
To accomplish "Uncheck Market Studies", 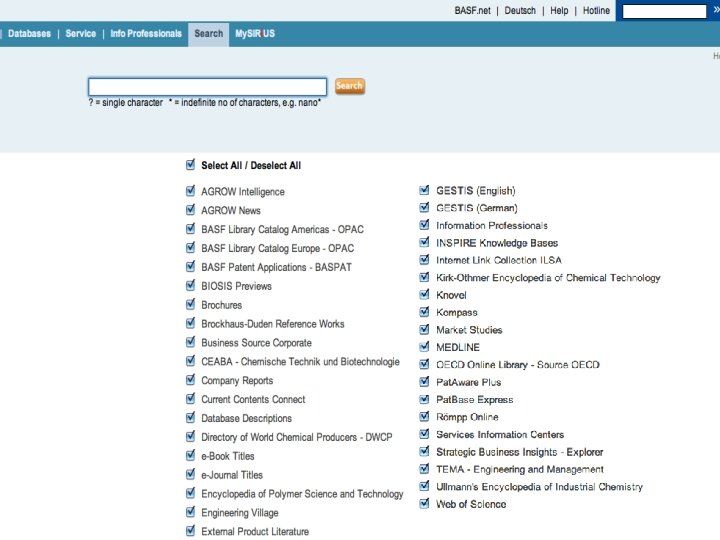I will [425, 329].
